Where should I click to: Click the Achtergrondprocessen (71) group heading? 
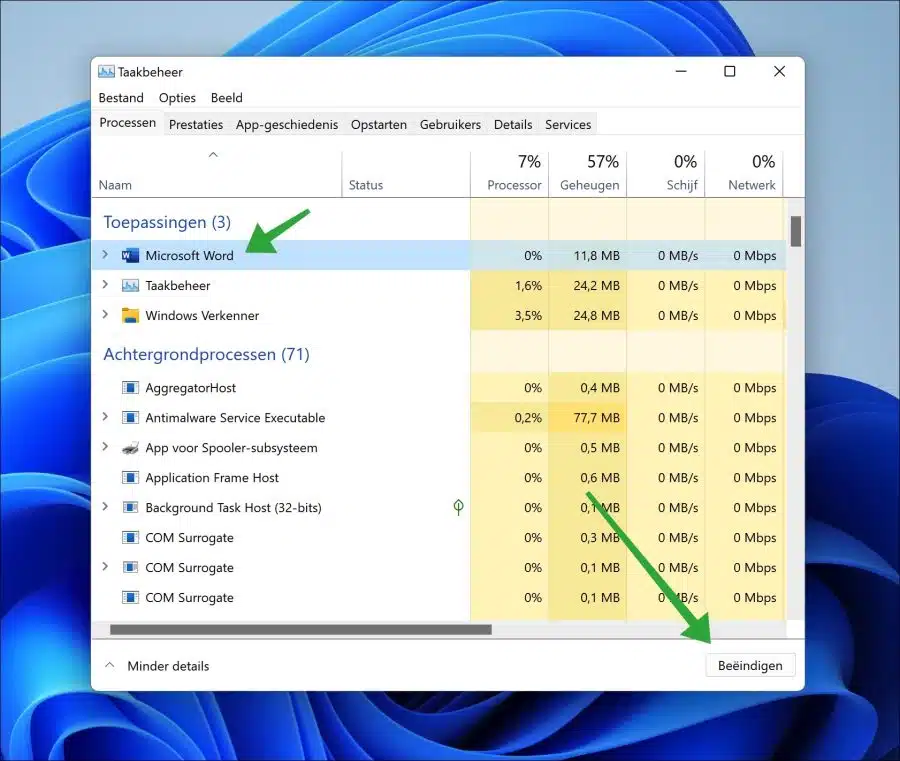[x=207, y=354]
